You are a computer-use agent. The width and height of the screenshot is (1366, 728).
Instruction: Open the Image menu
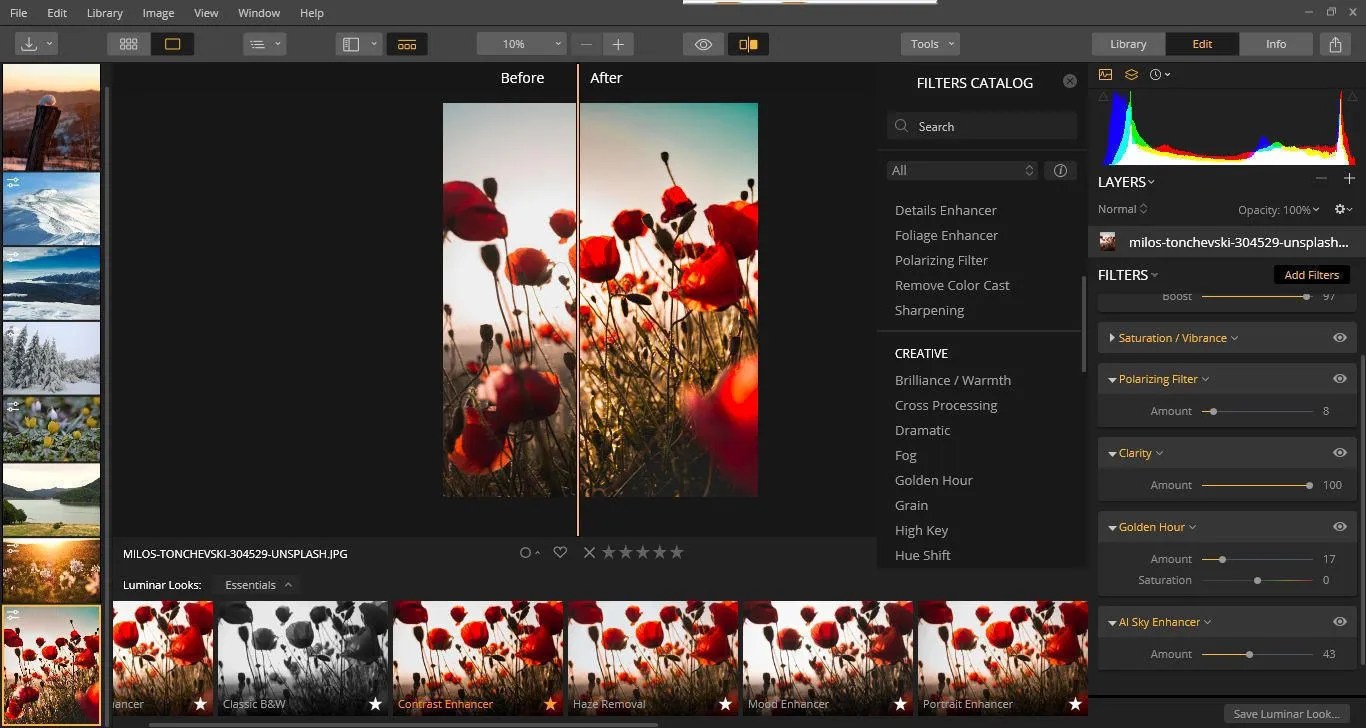[158, 13]
